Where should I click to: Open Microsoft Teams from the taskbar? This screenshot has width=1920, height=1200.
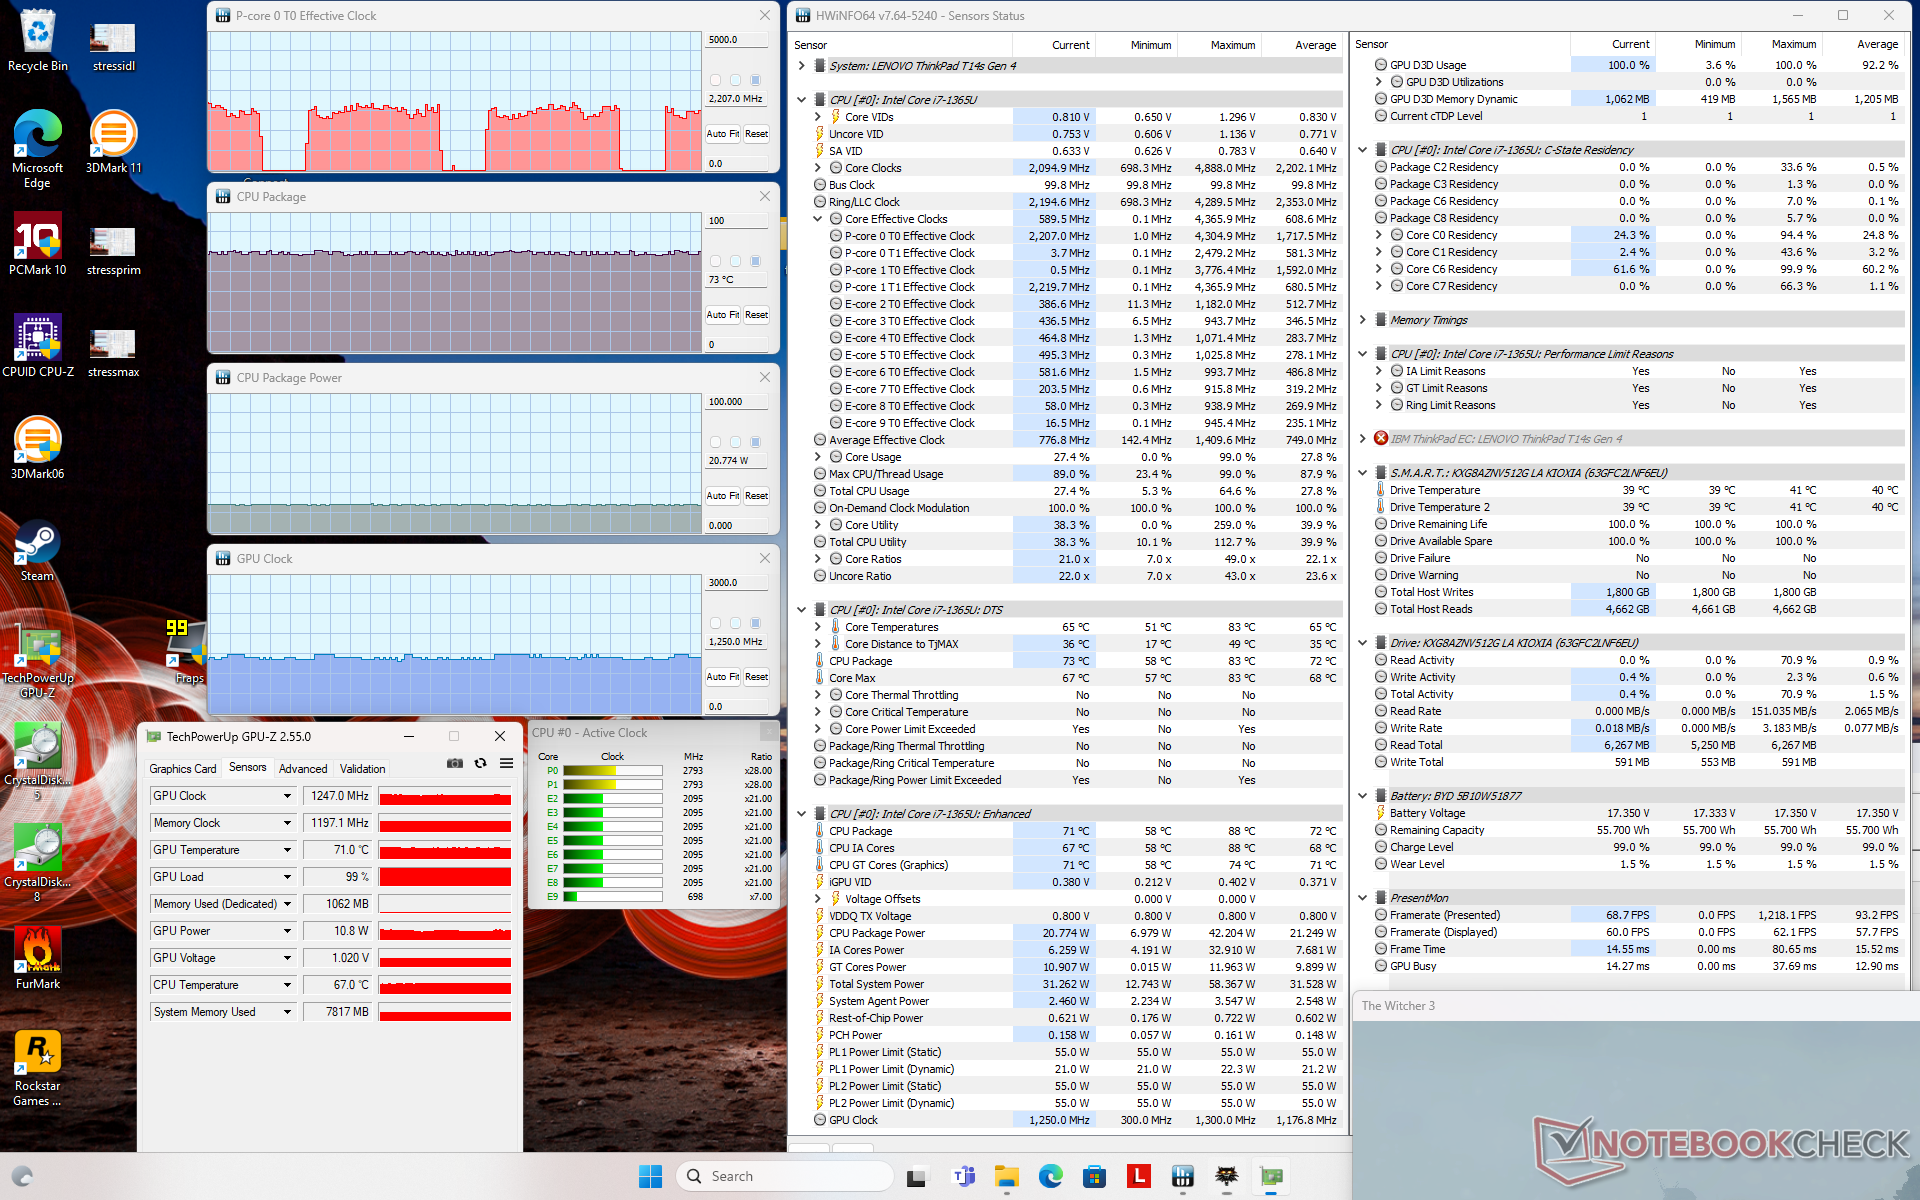point(963,1176)
